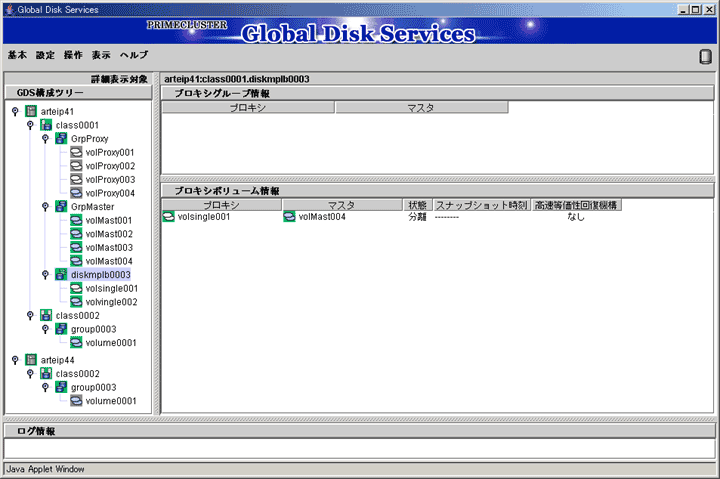Click the 分離 status cell

point(417,217)
